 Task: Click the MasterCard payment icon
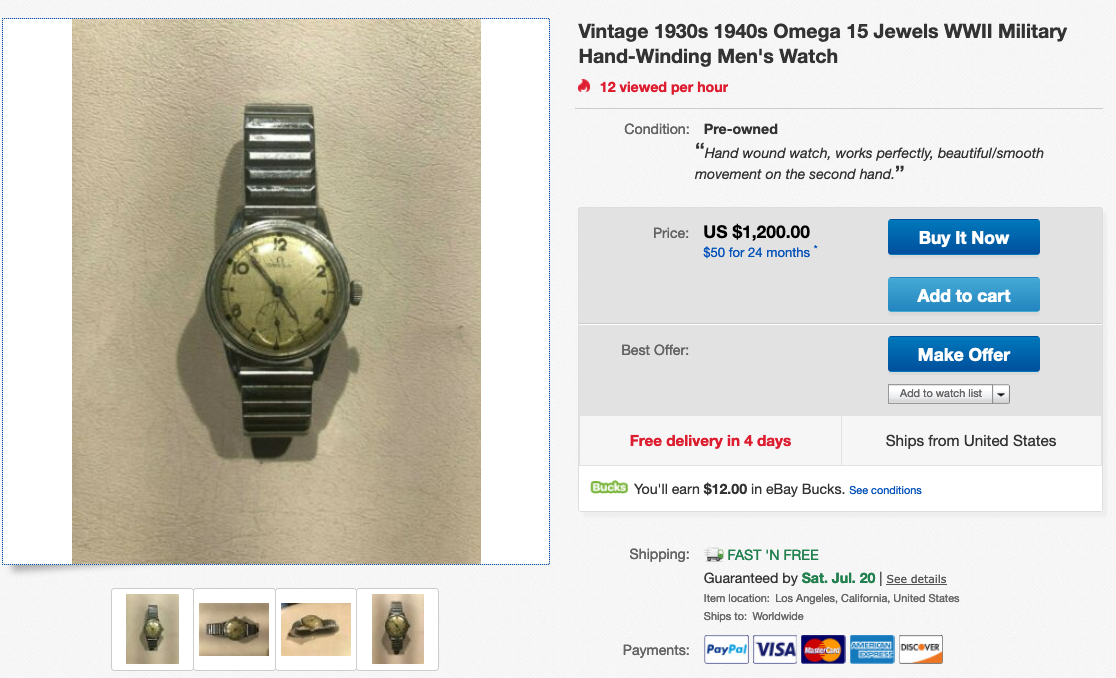coord(823,650)
